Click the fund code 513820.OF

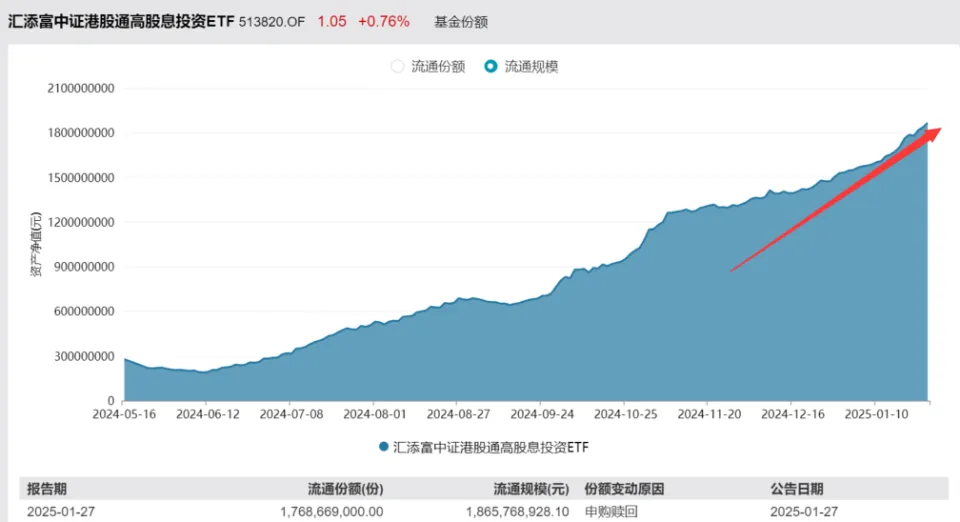pyautogui.click(x=272, y=21)
